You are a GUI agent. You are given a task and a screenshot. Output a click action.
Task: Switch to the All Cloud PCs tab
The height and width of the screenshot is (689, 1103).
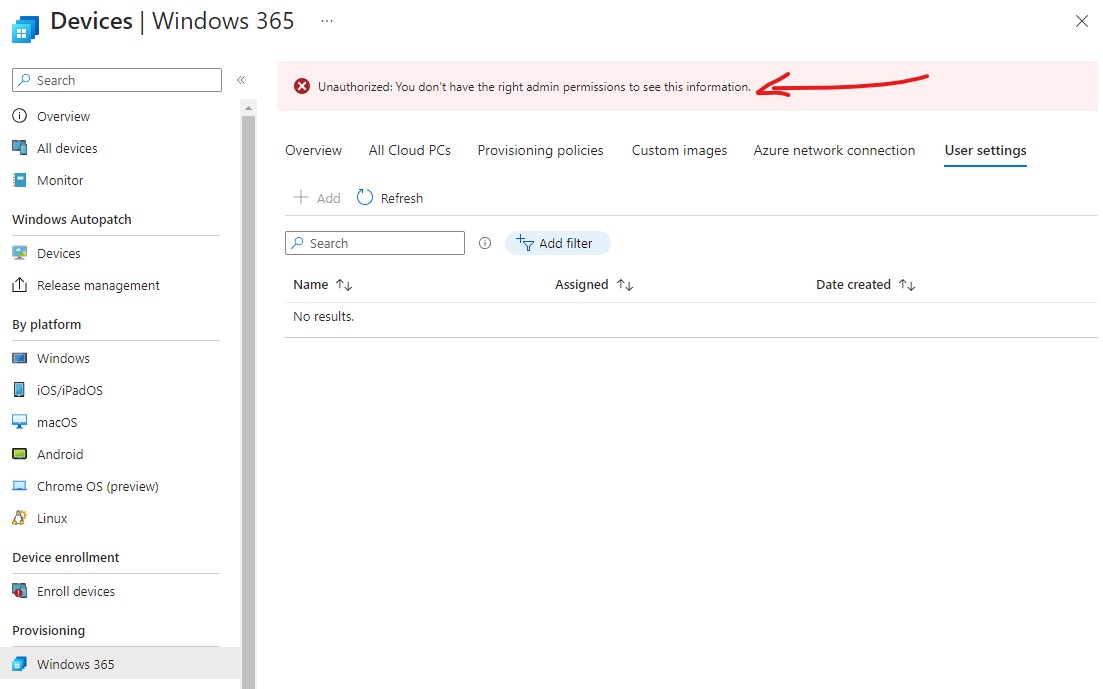pos(409,150)
